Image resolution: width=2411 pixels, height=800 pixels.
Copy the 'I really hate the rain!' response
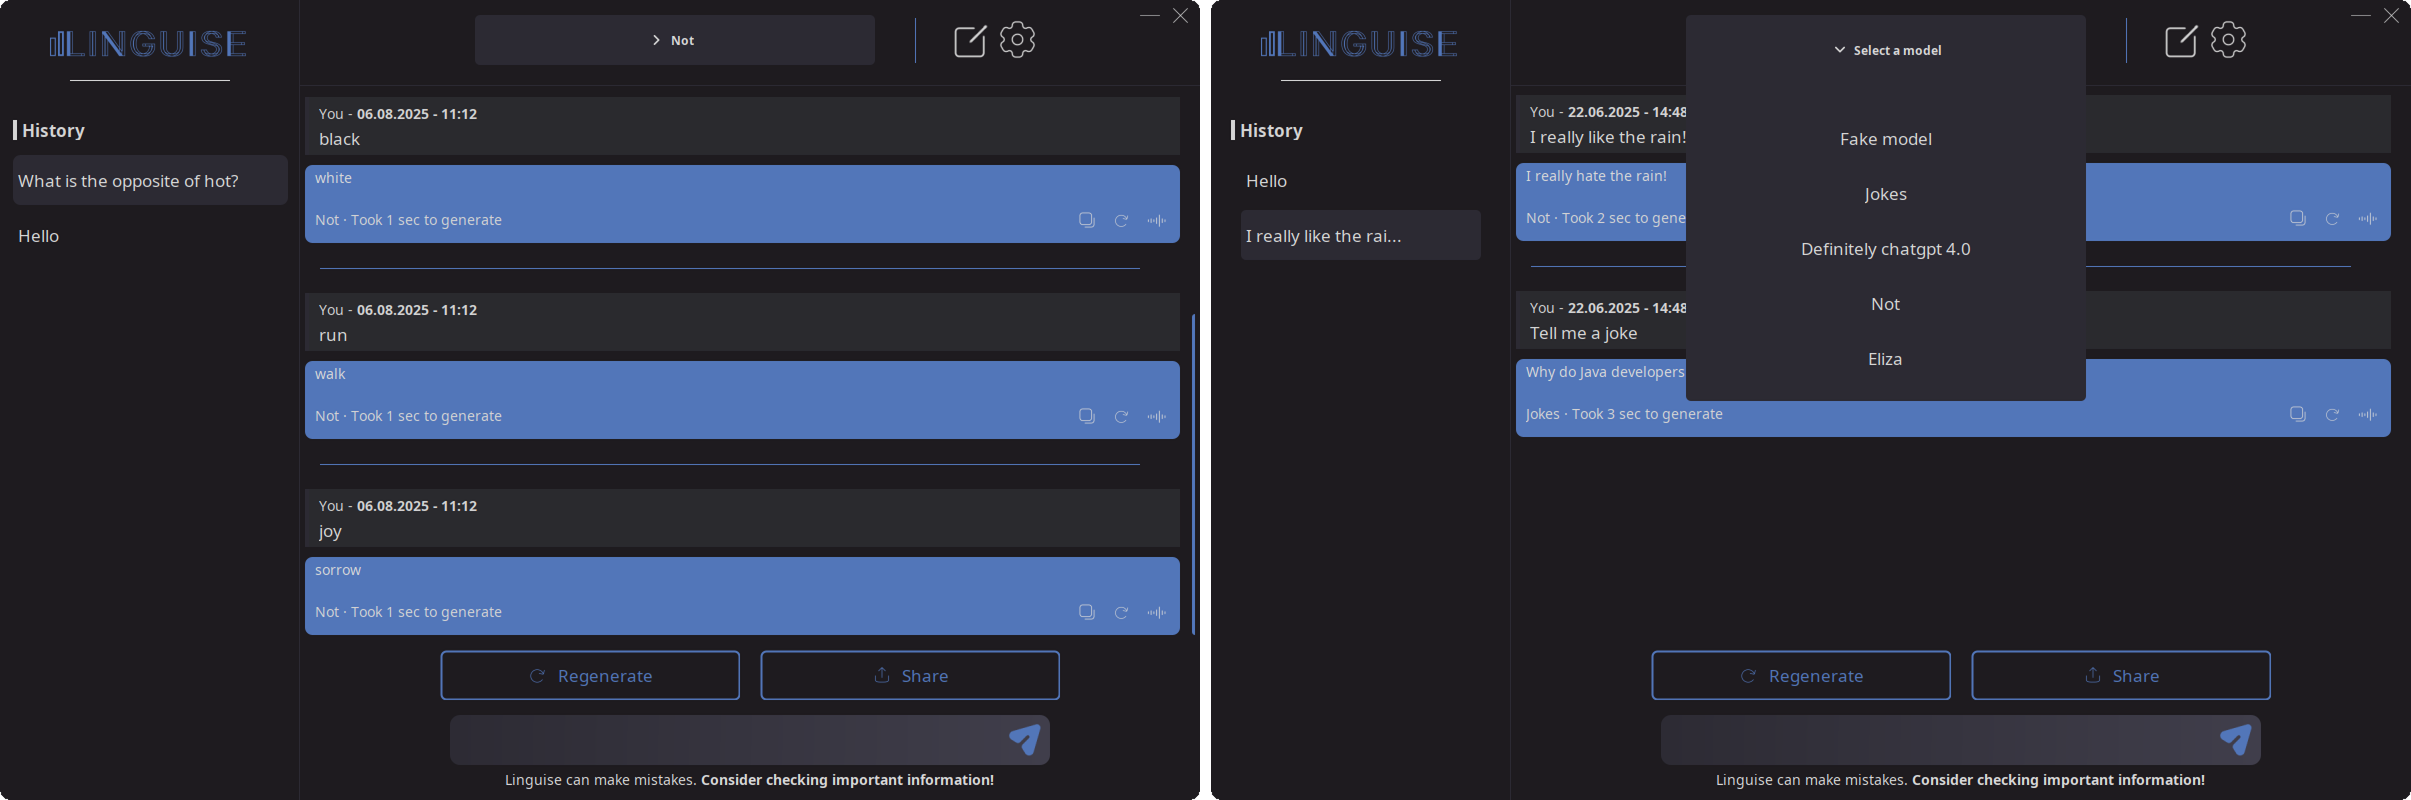point(2297,218)
